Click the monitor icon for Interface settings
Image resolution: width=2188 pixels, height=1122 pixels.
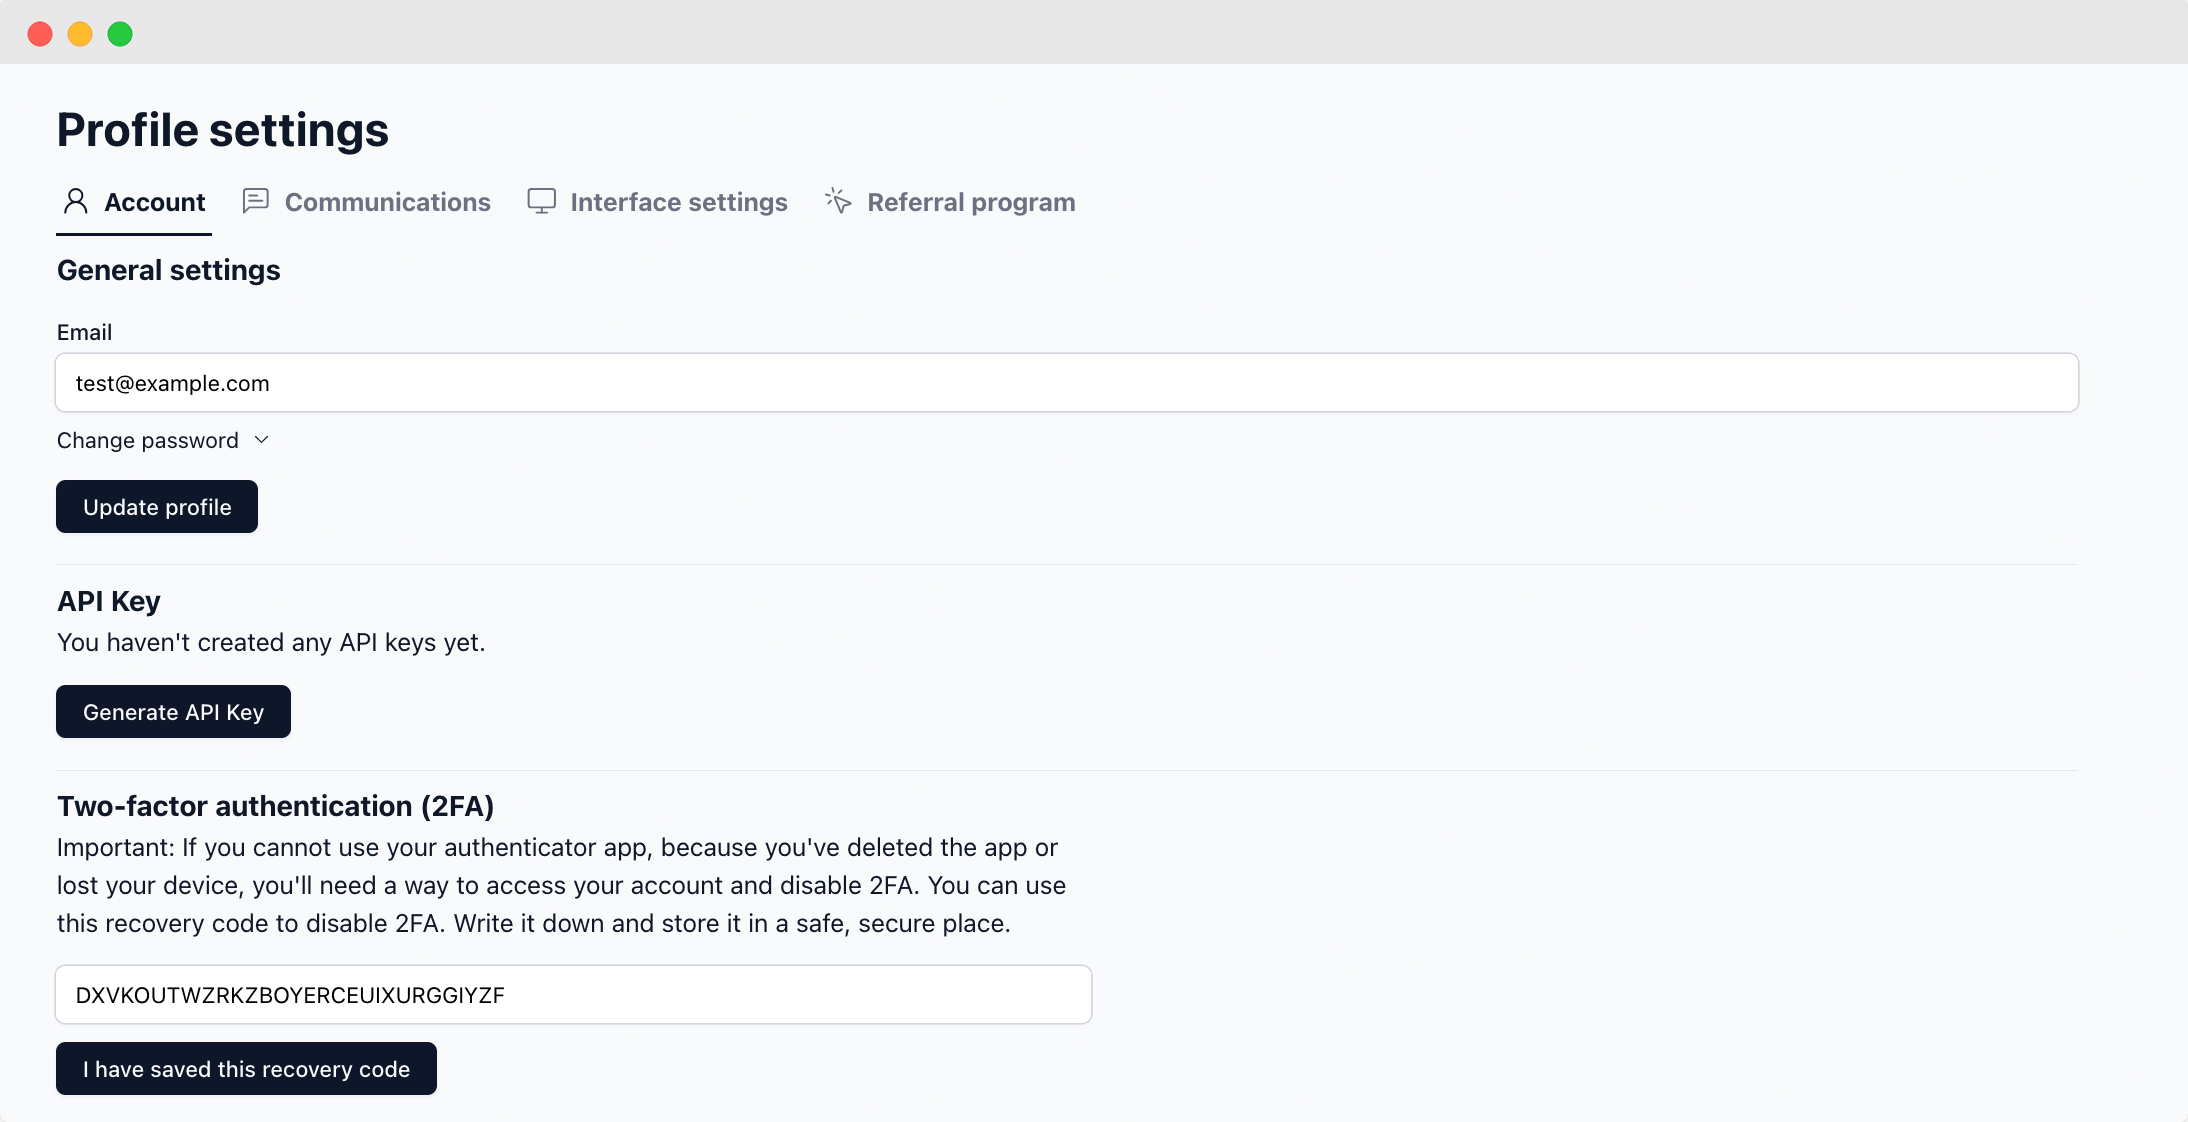point(541,201)
